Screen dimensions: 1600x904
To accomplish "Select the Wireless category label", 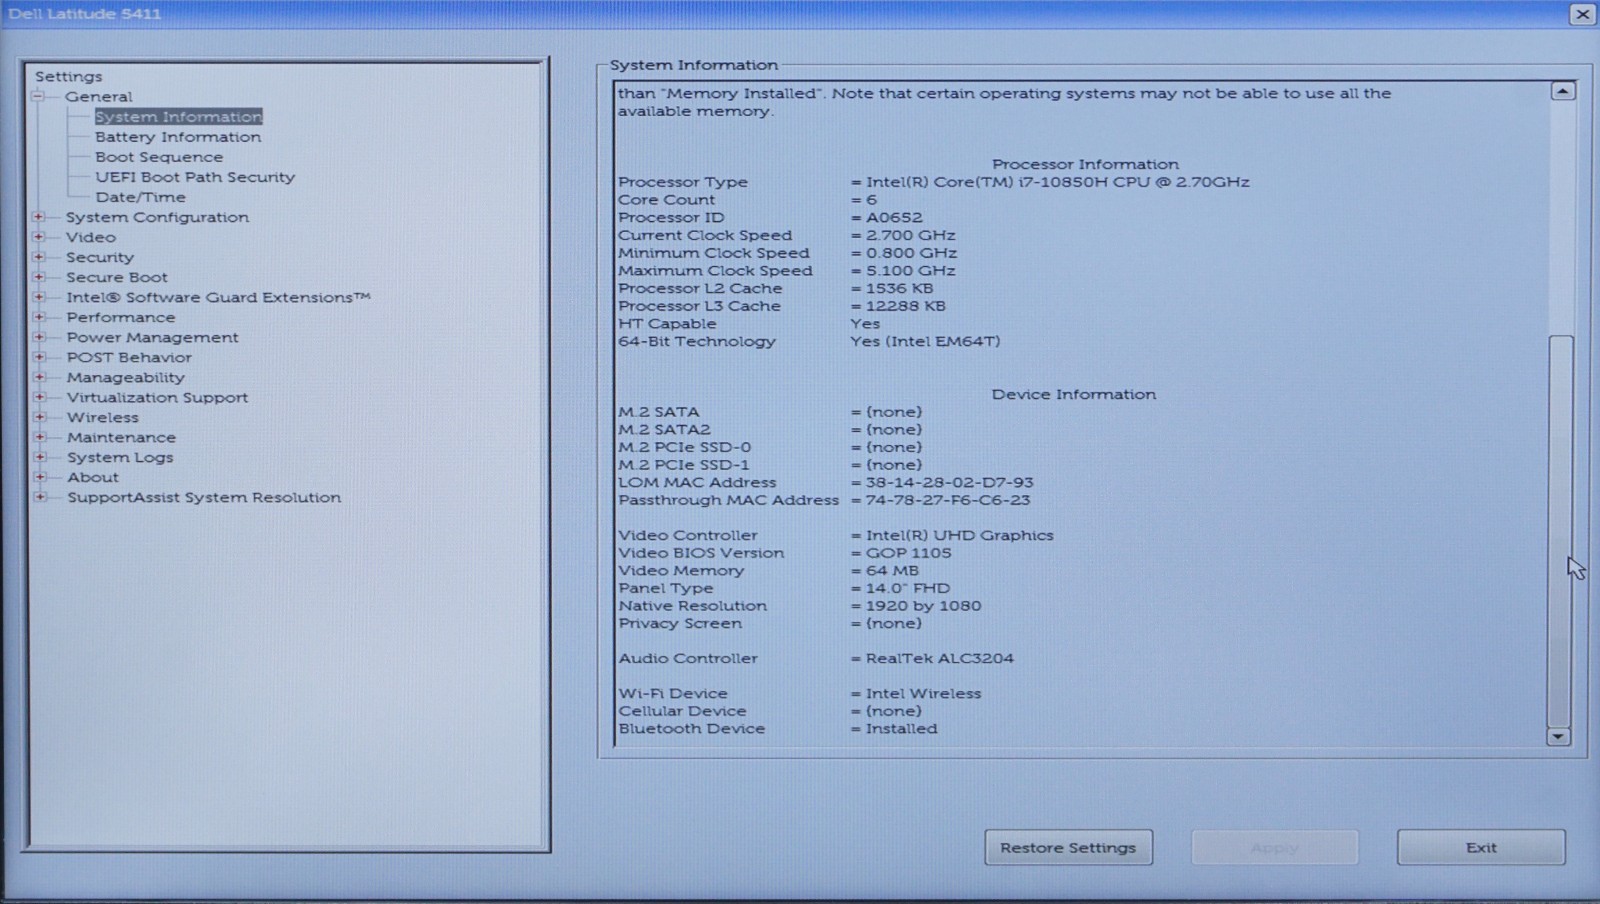I will pyautogui.click(x=103, y=417).
